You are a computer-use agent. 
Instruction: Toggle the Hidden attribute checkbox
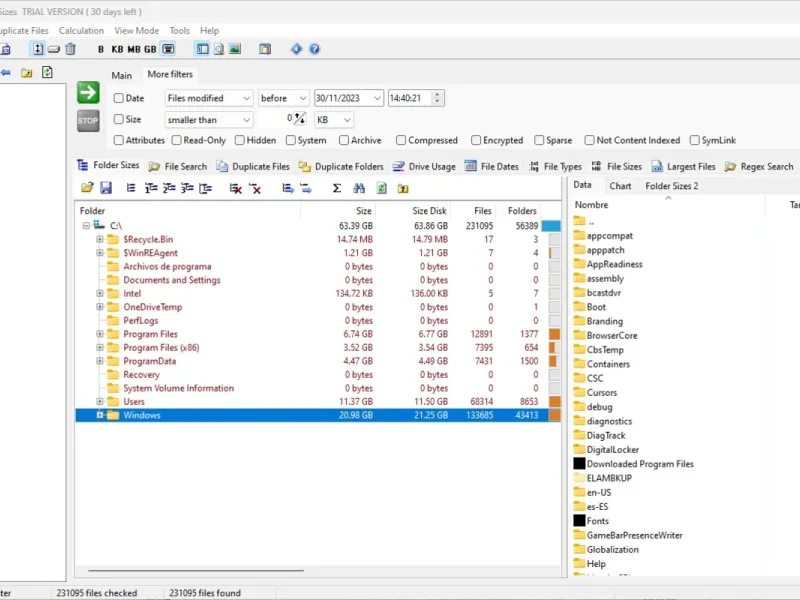pyautogui.click(x=239, y=141)
